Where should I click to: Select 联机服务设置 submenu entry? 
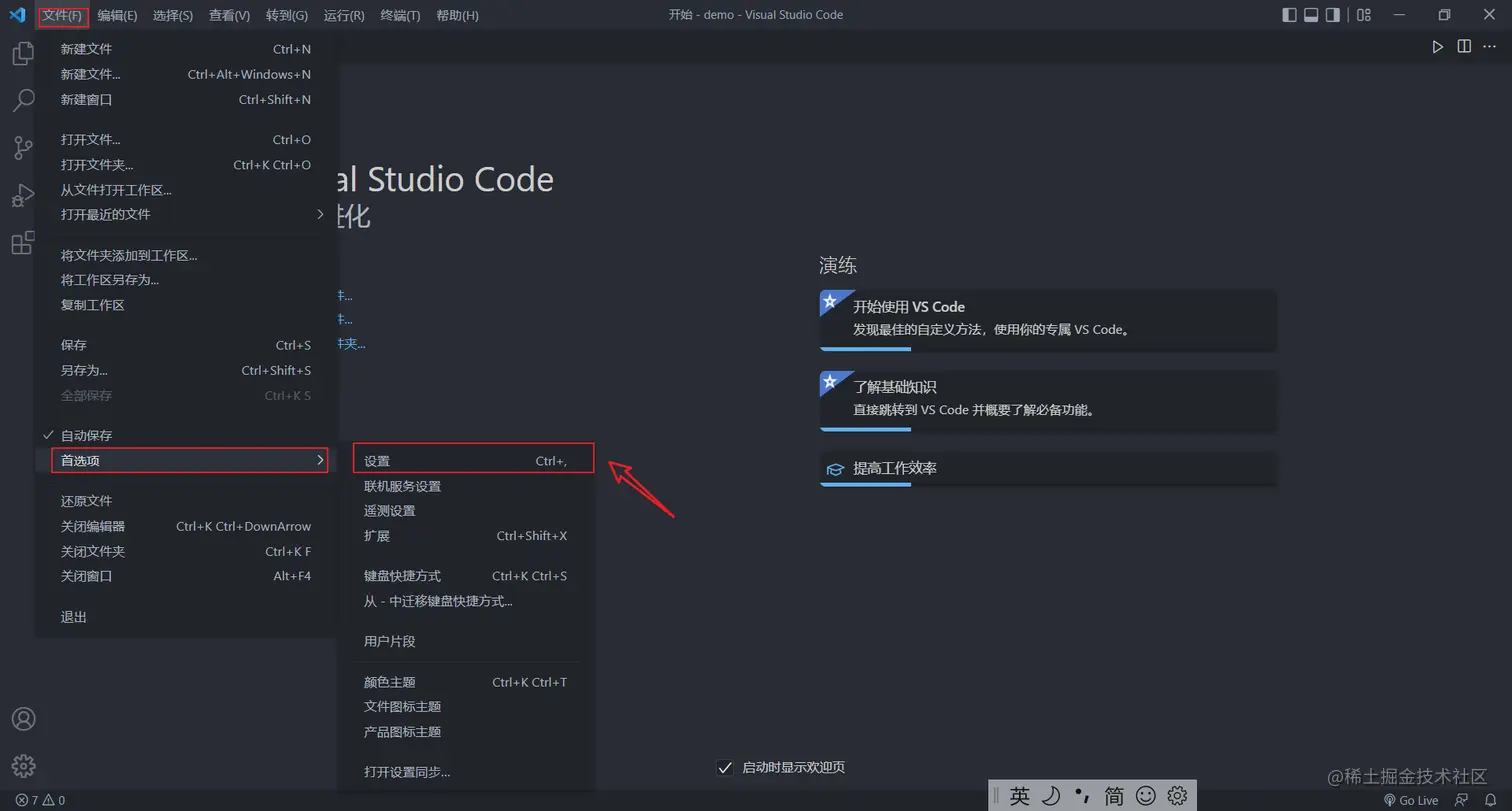(x=467, y=487)
